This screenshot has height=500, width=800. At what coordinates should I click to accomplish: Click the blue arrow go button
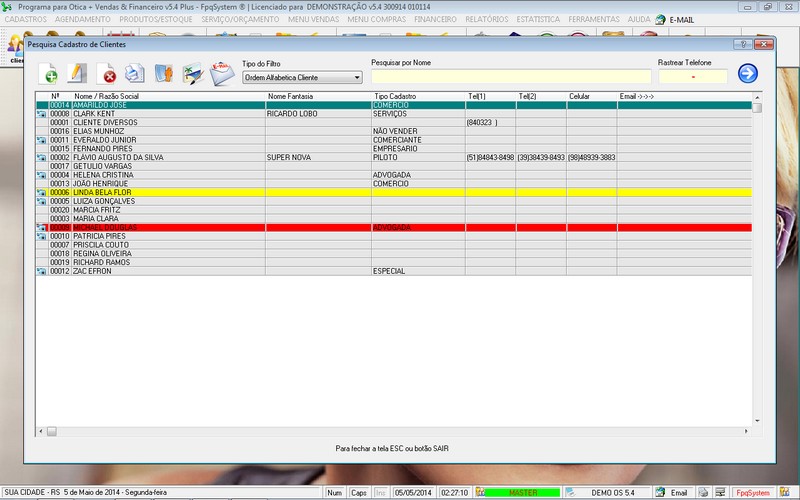pyautogui.click(x=747, y=73)
